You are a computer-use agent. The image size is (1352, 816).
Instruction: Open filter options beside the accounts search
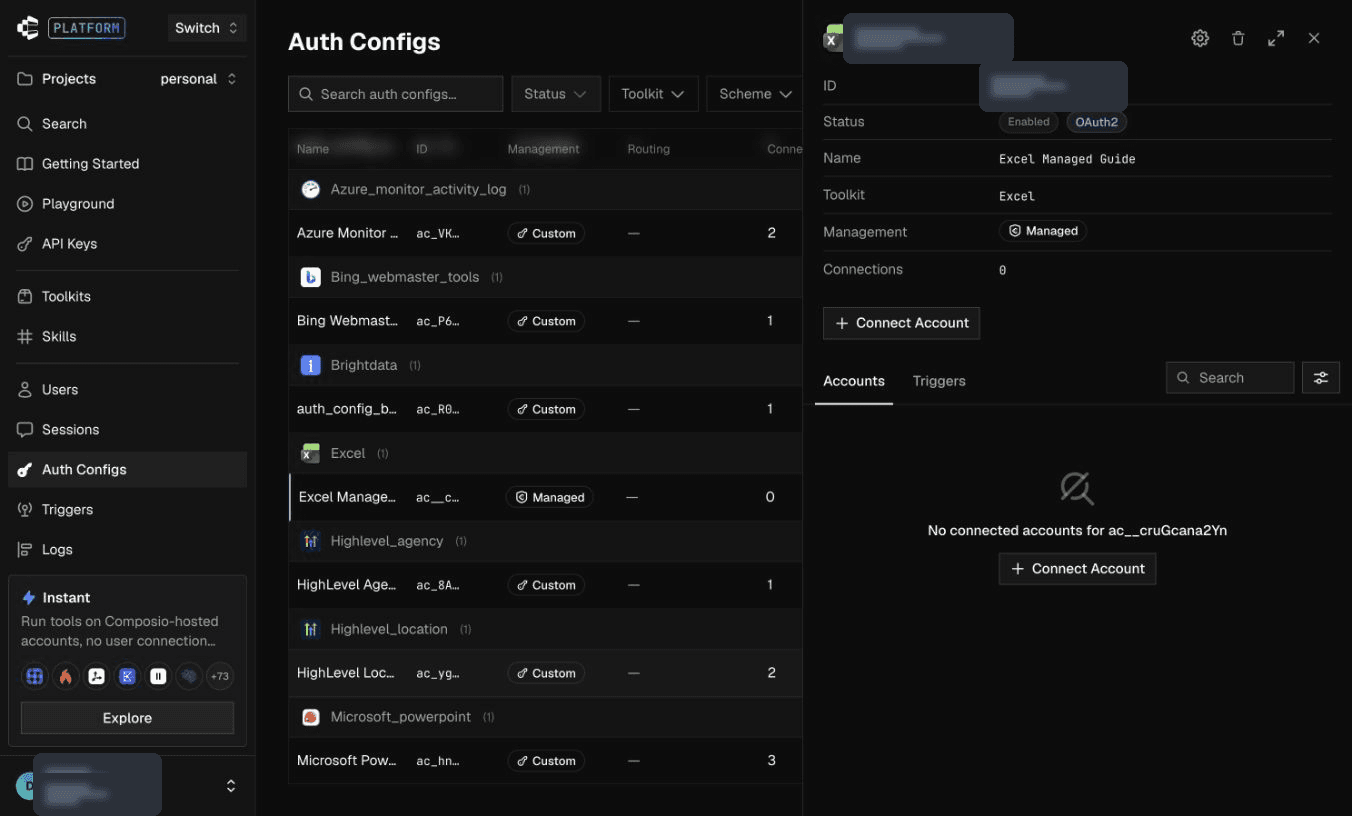pos(1321,377)
